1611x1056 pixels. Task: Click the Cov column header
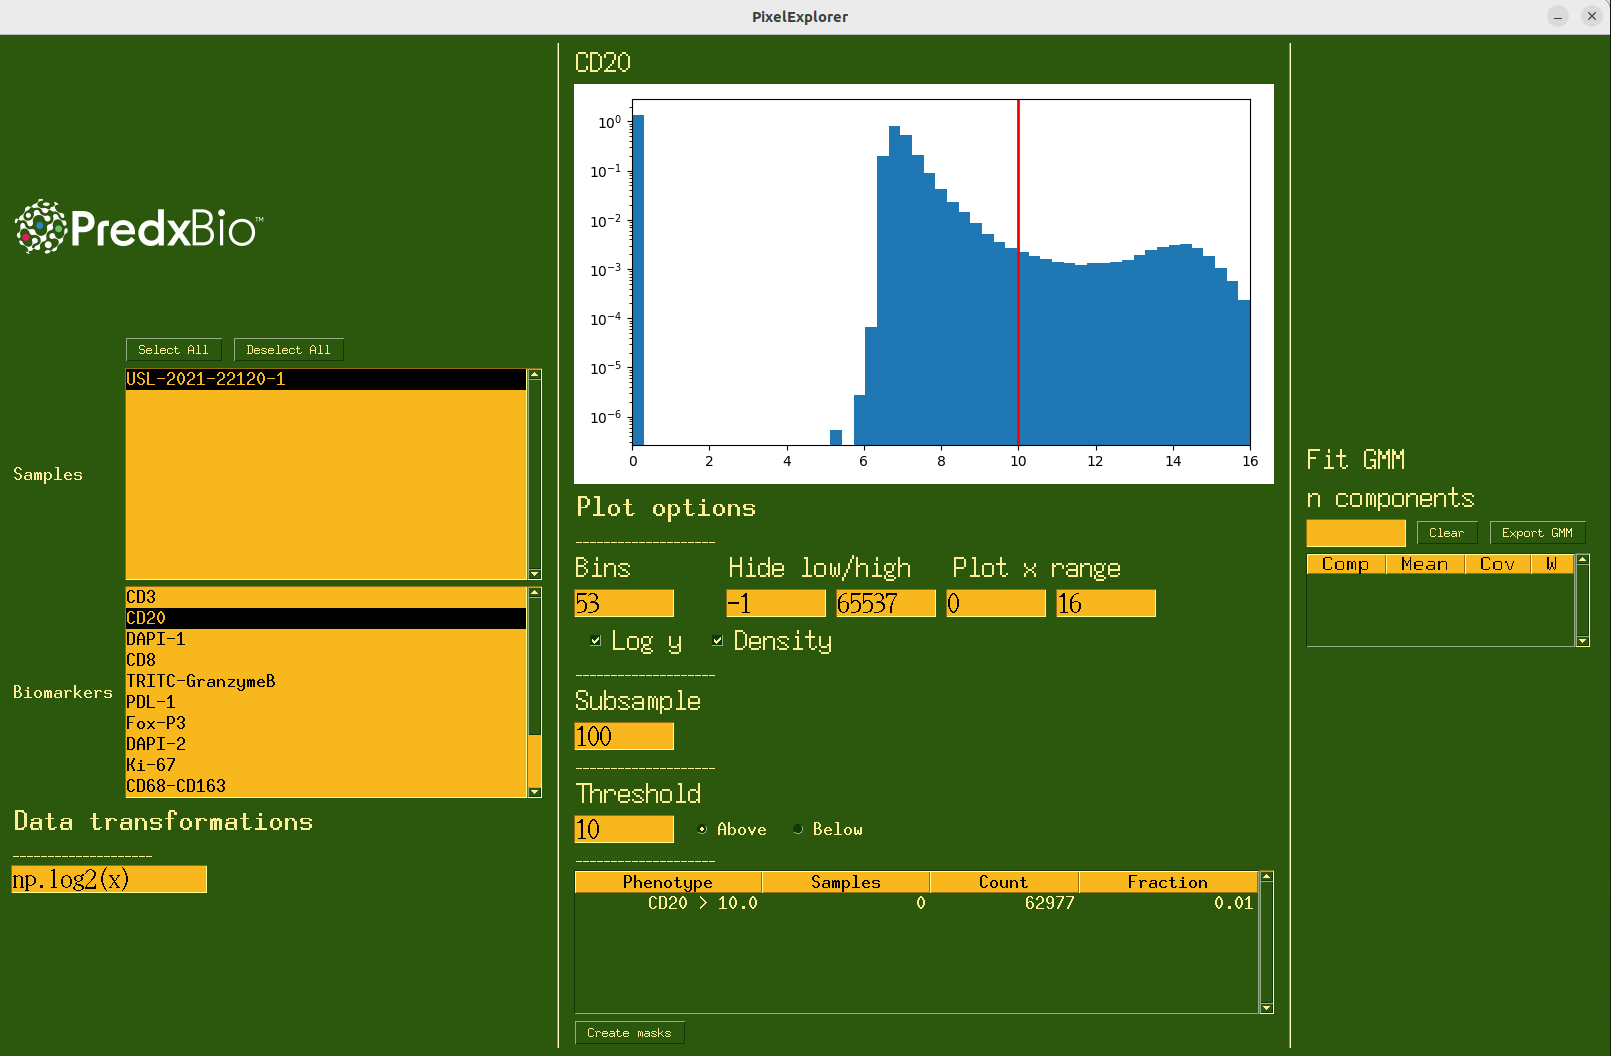point(1498,564)
